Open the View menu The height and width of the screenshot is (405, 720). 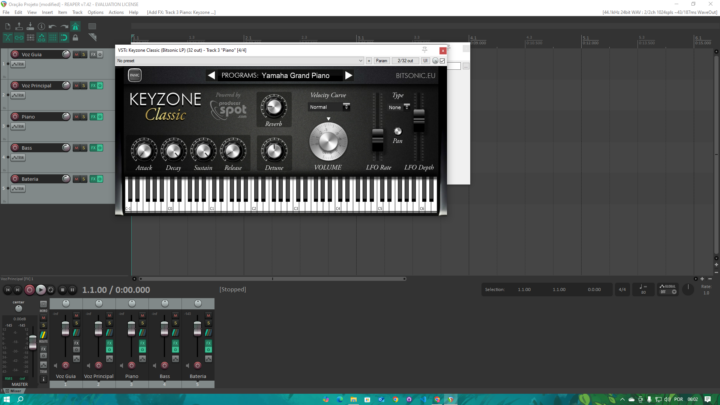pyautogui.click(x=32, y=12)
